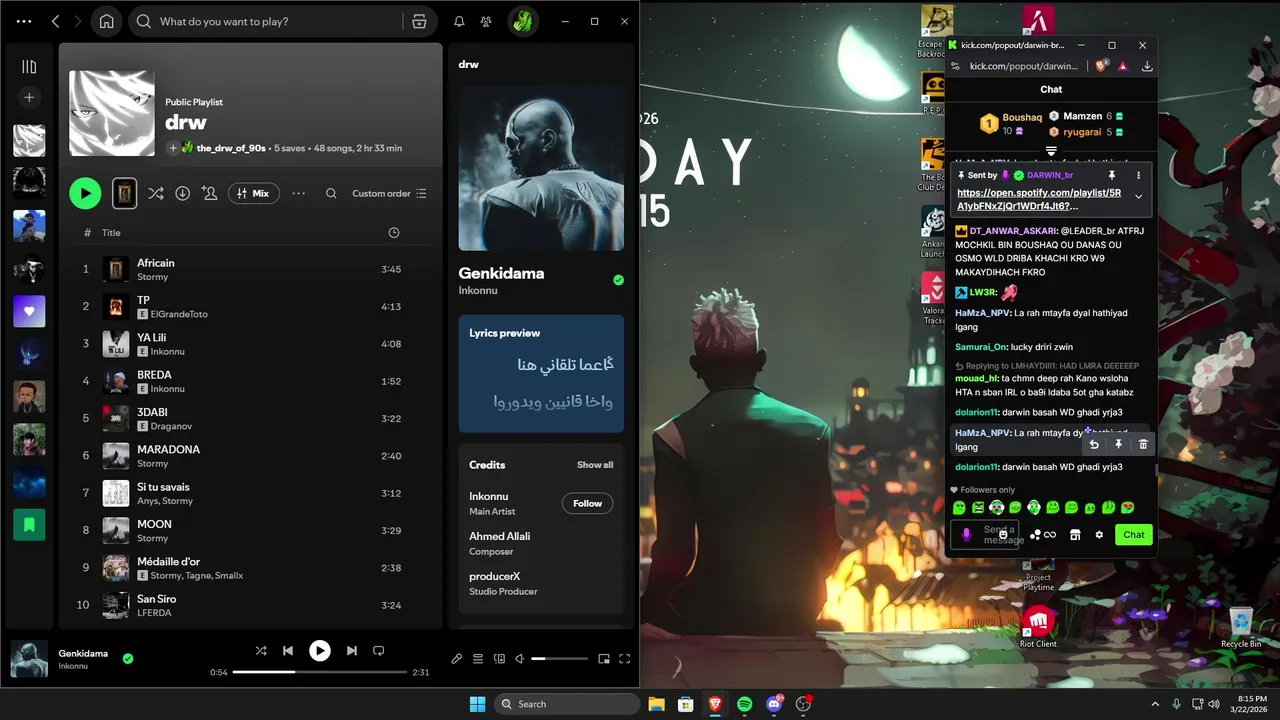Image resolution: width=1280 pixels, height=720 pixels.
Task: Open Connect to a device icon
Action: click(498, 659)
